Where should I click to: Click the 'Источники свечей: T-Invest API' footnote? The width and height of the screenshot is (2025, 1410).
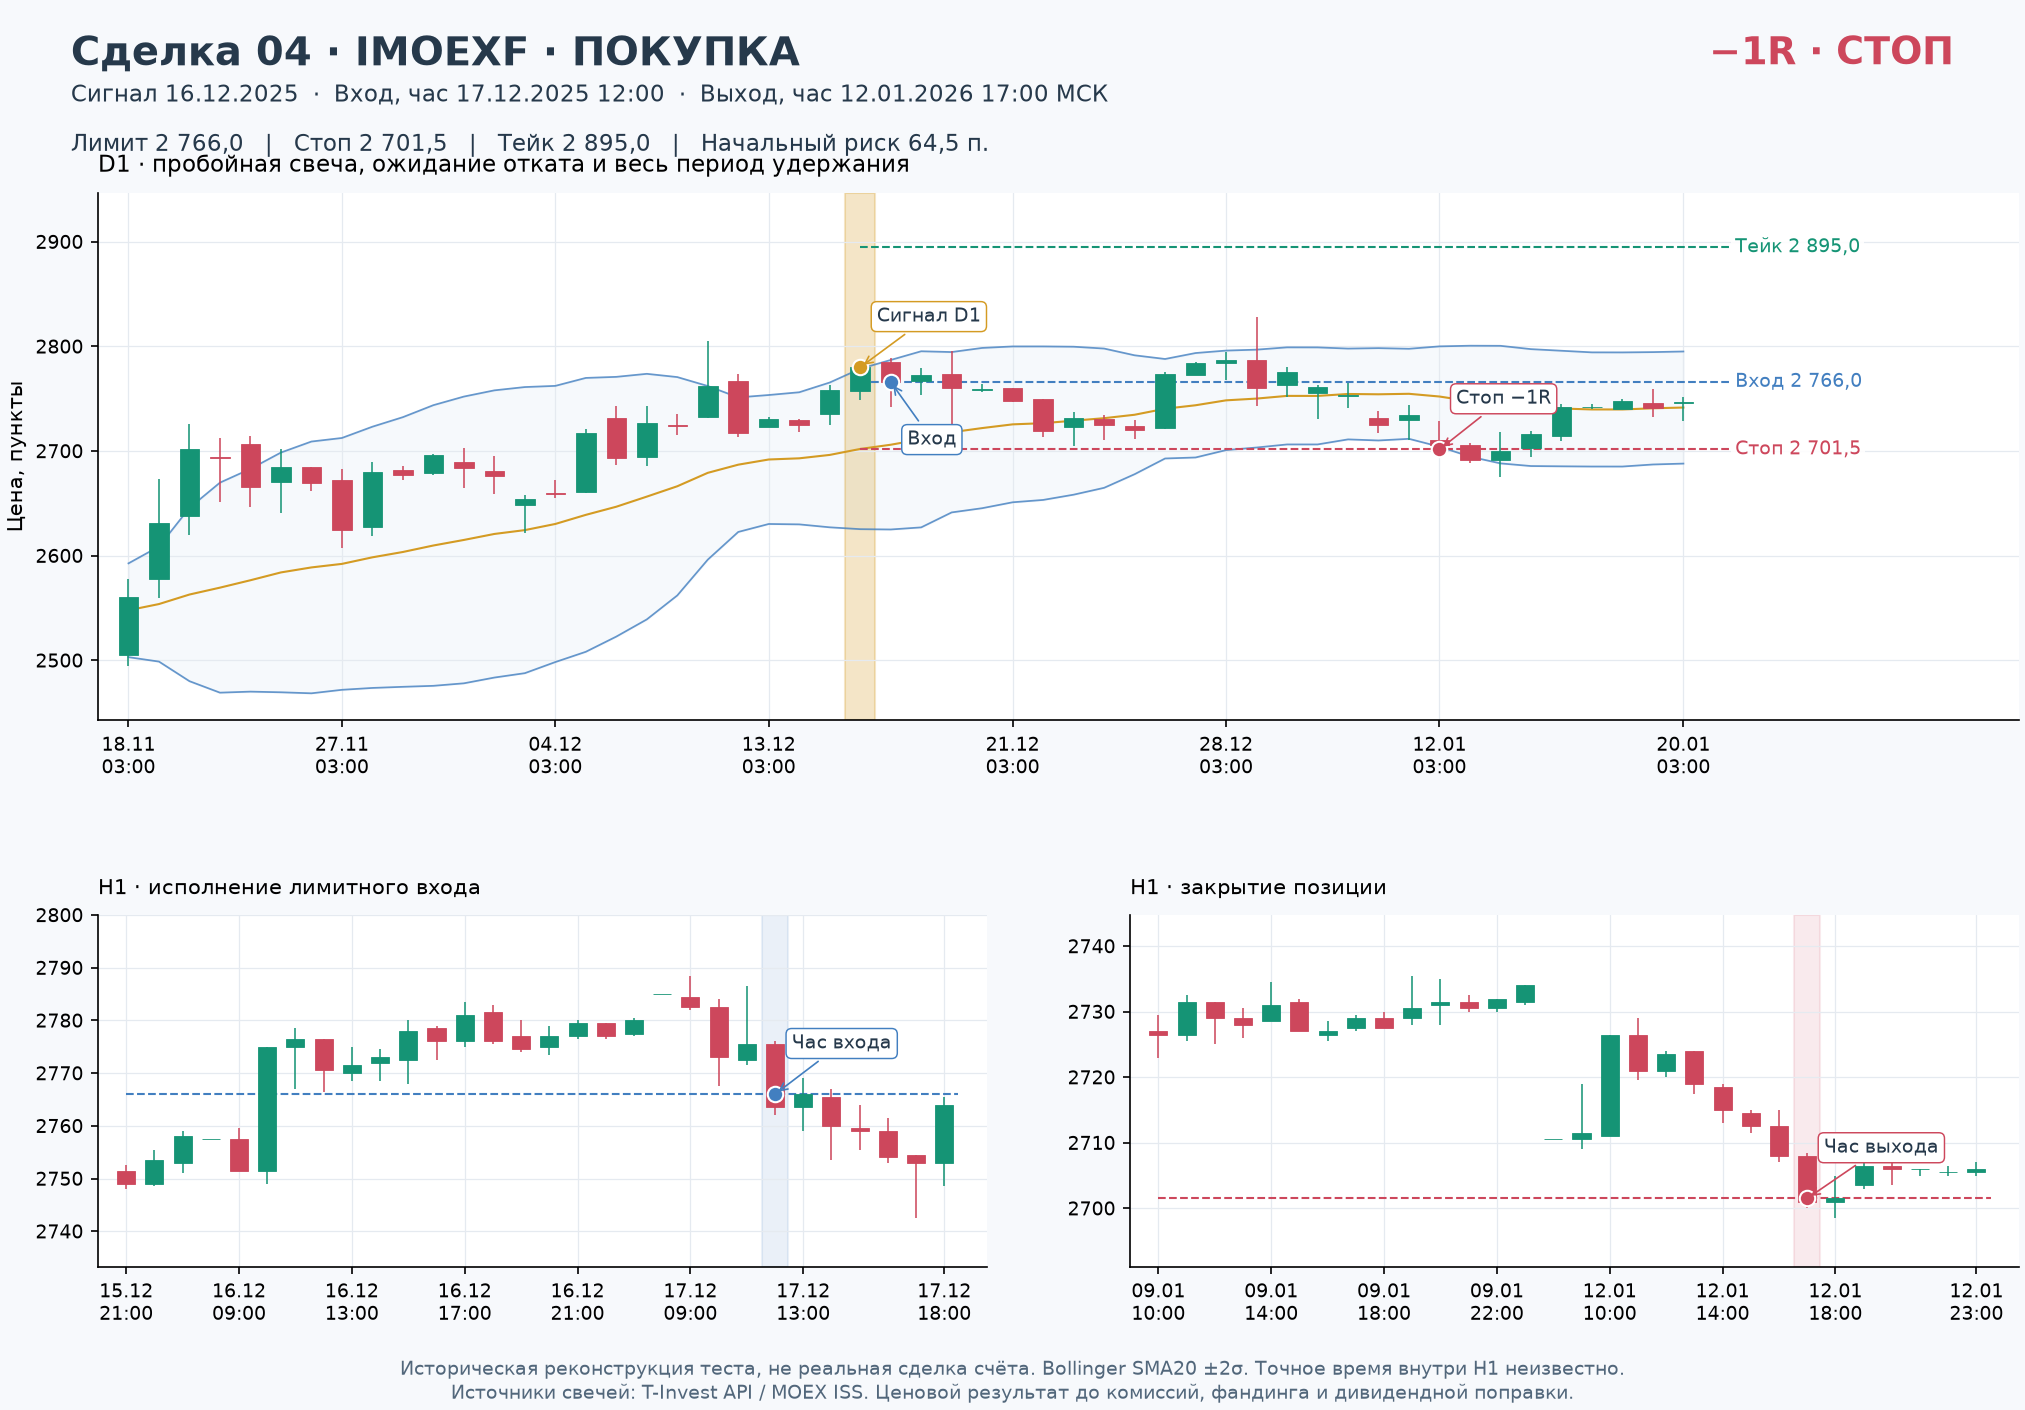coord(1012,1393)
